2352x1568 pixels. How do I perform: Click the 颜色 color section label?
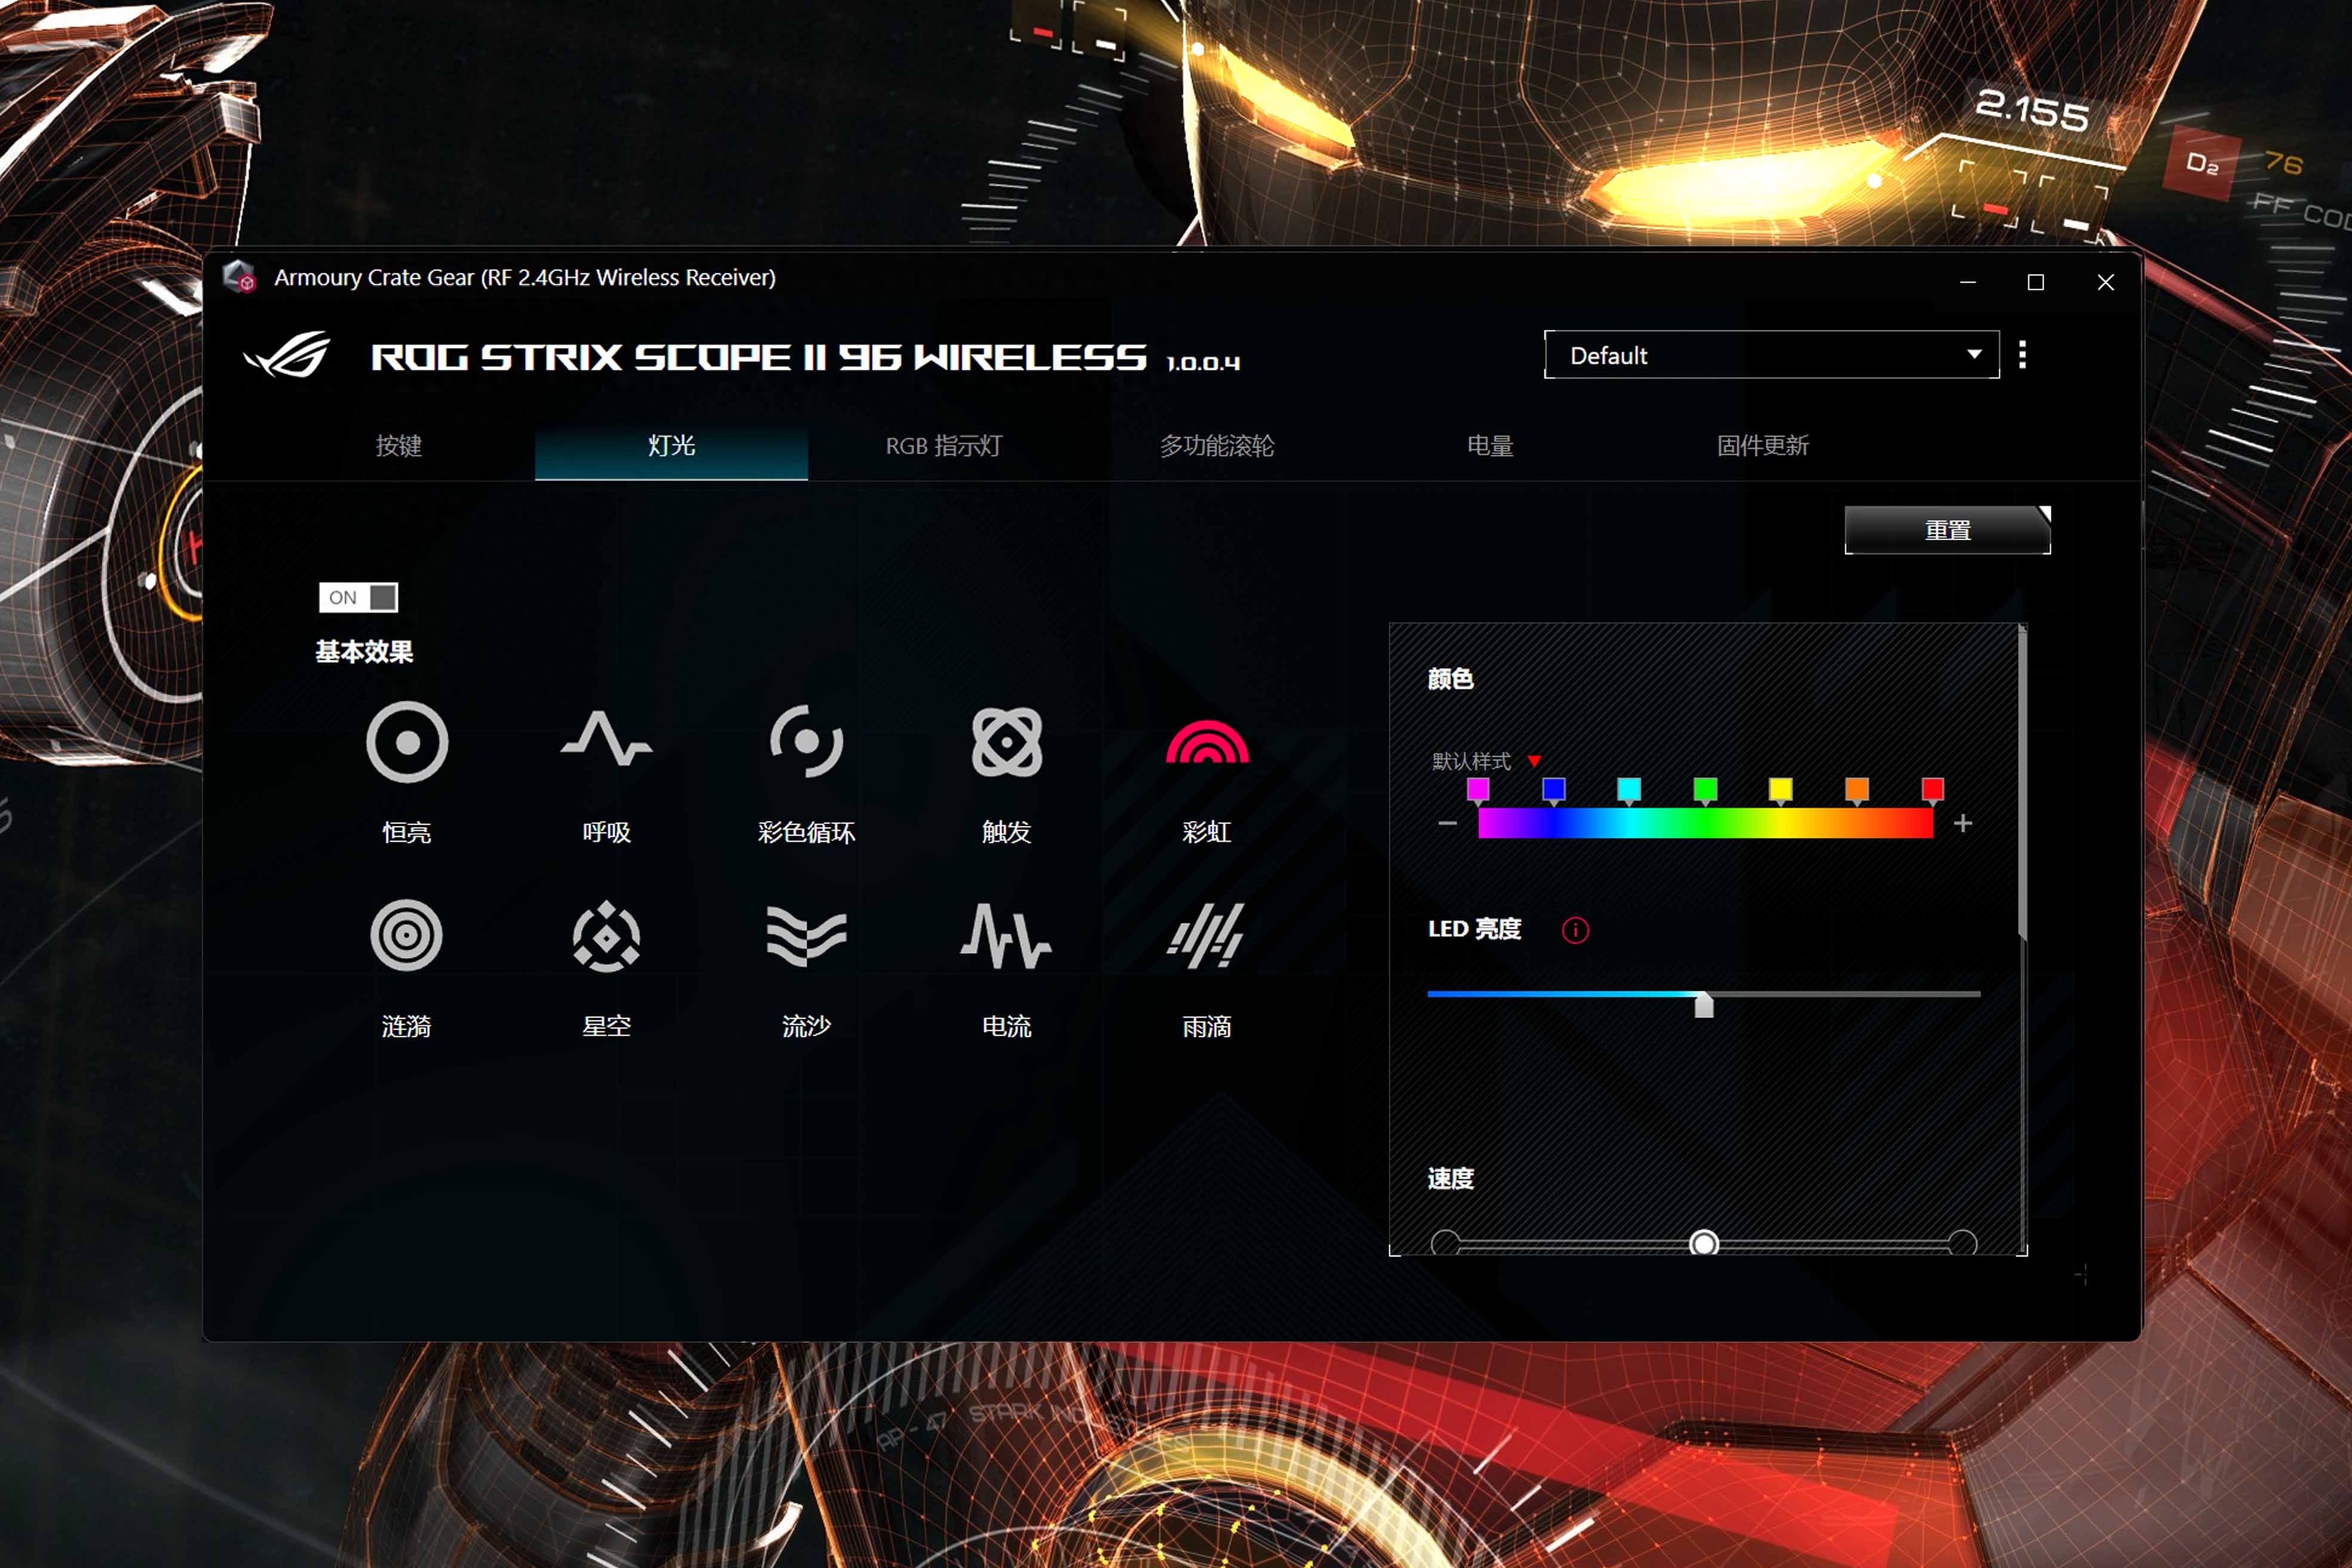[x=1451, y=679]
